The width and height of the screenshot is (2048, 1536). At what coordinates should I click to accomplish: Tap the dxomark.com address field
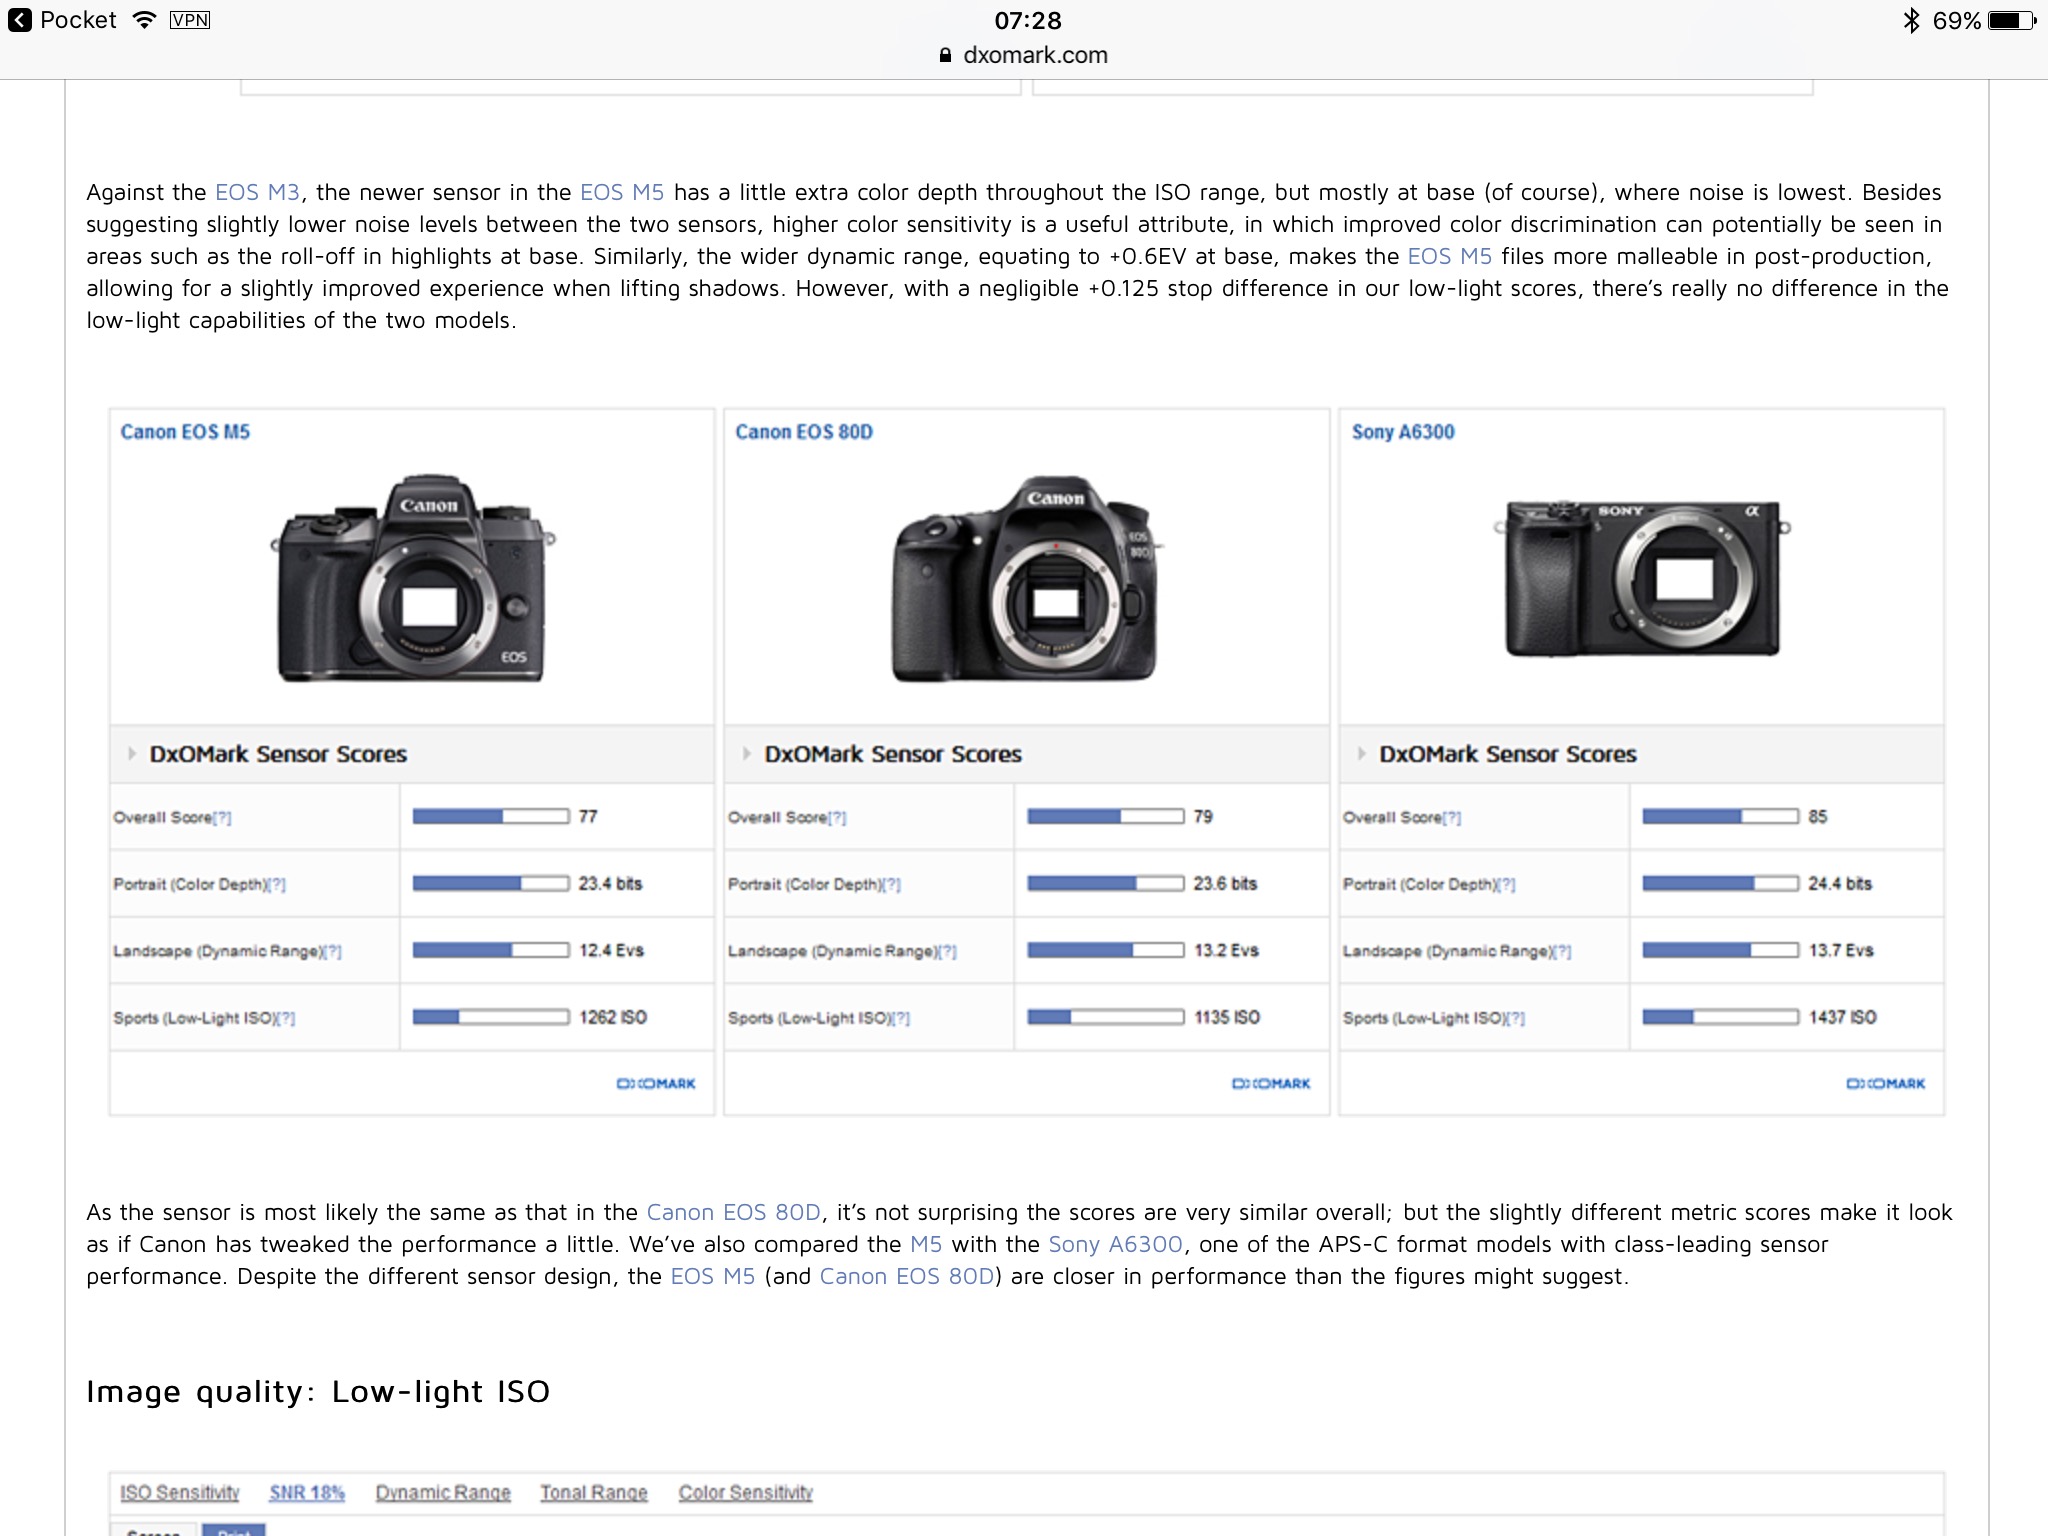(x=1024, y=55)
